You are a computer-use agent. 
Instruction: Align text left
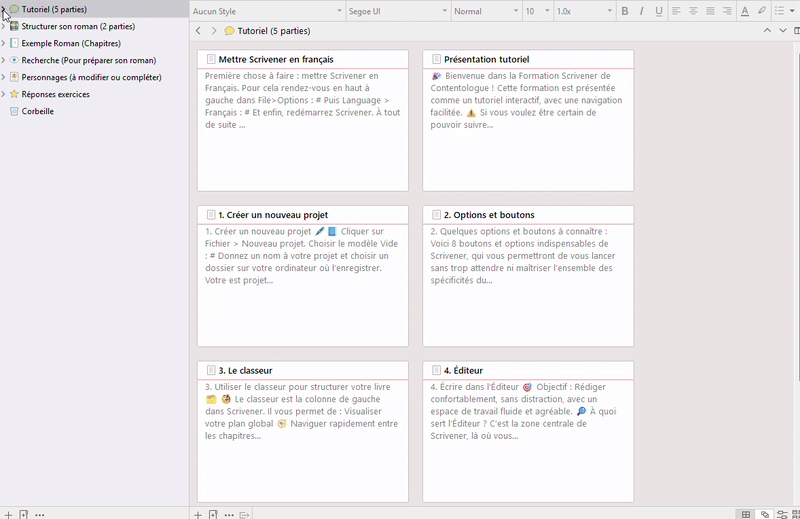tap(676, 11)
